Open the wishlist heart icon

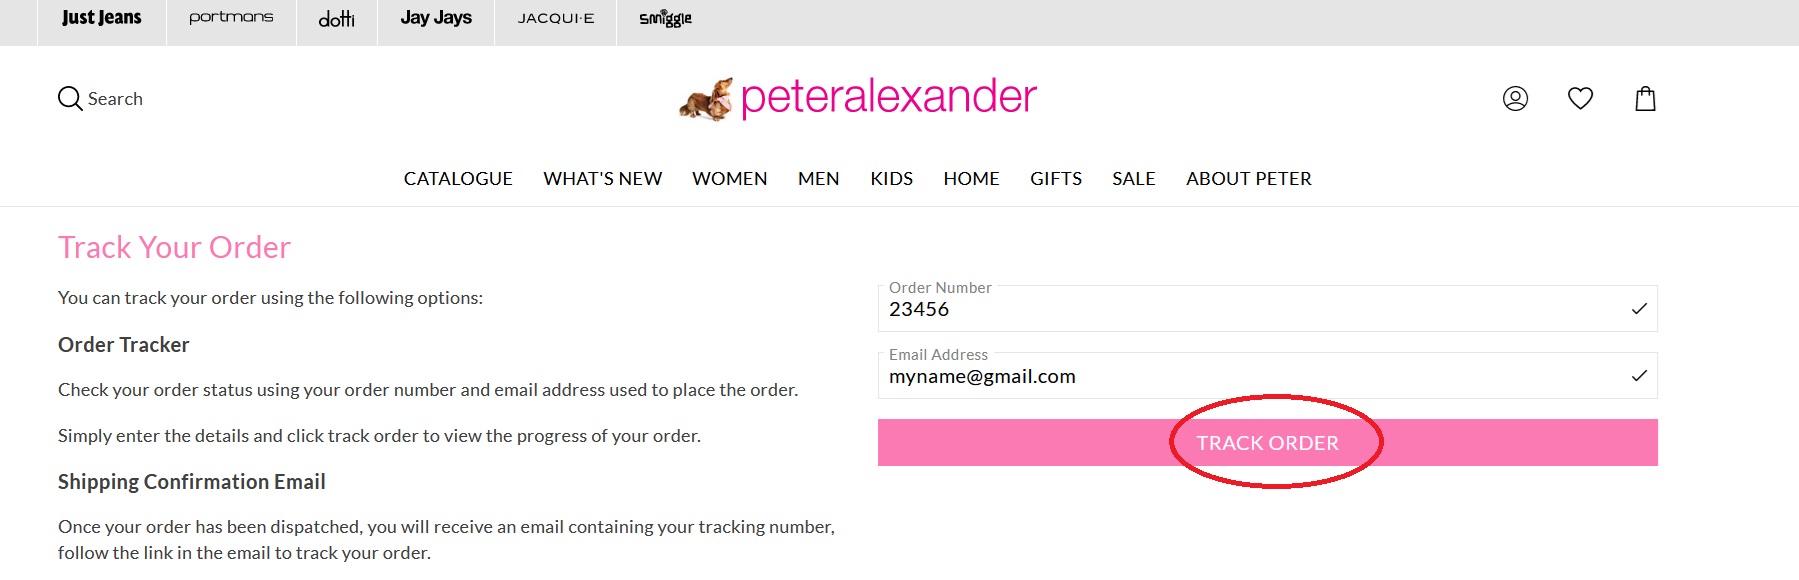coord(1580,98)
